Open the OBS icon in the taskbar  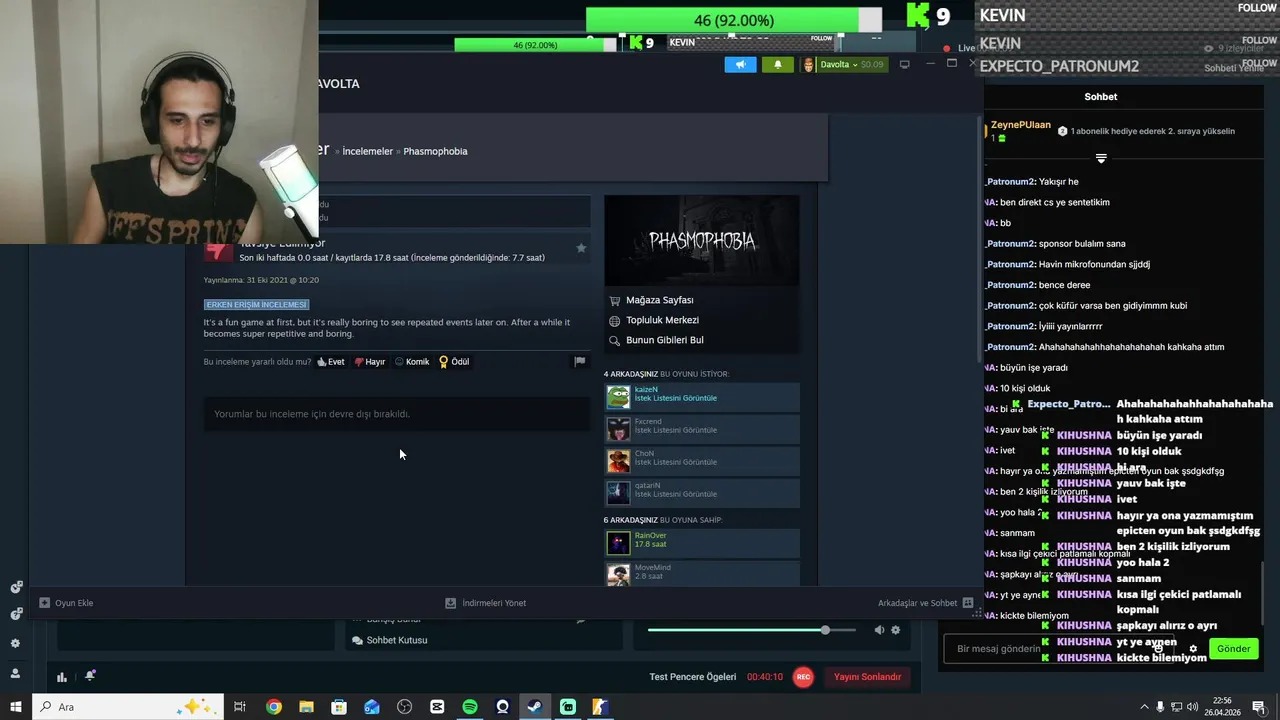(404, 707)
